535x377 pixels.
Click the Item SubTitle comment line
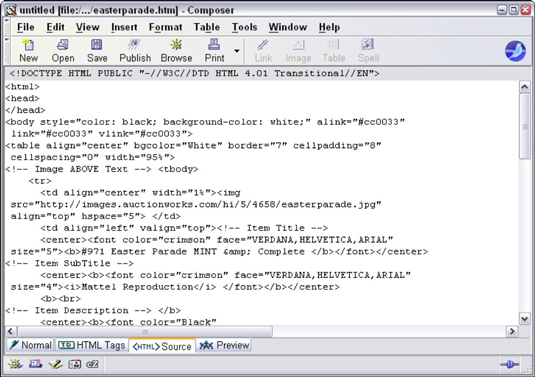tap(70, 263)
